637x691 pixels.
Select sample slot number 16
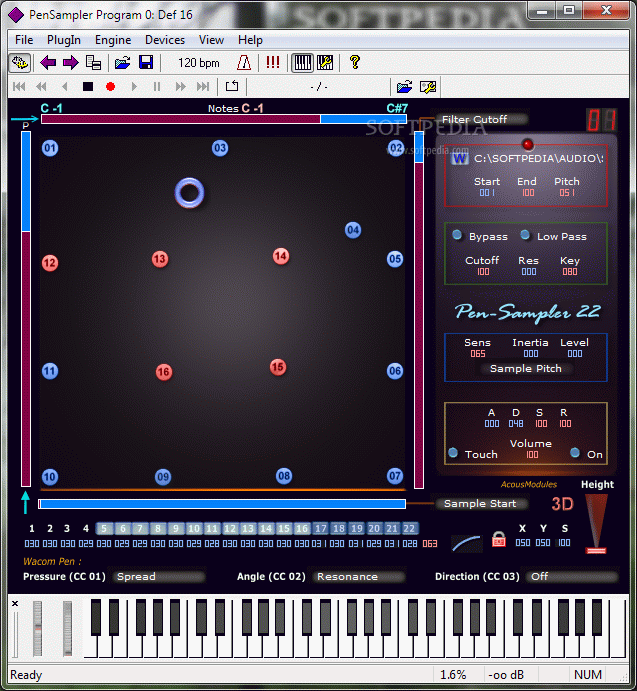[302, 528]
